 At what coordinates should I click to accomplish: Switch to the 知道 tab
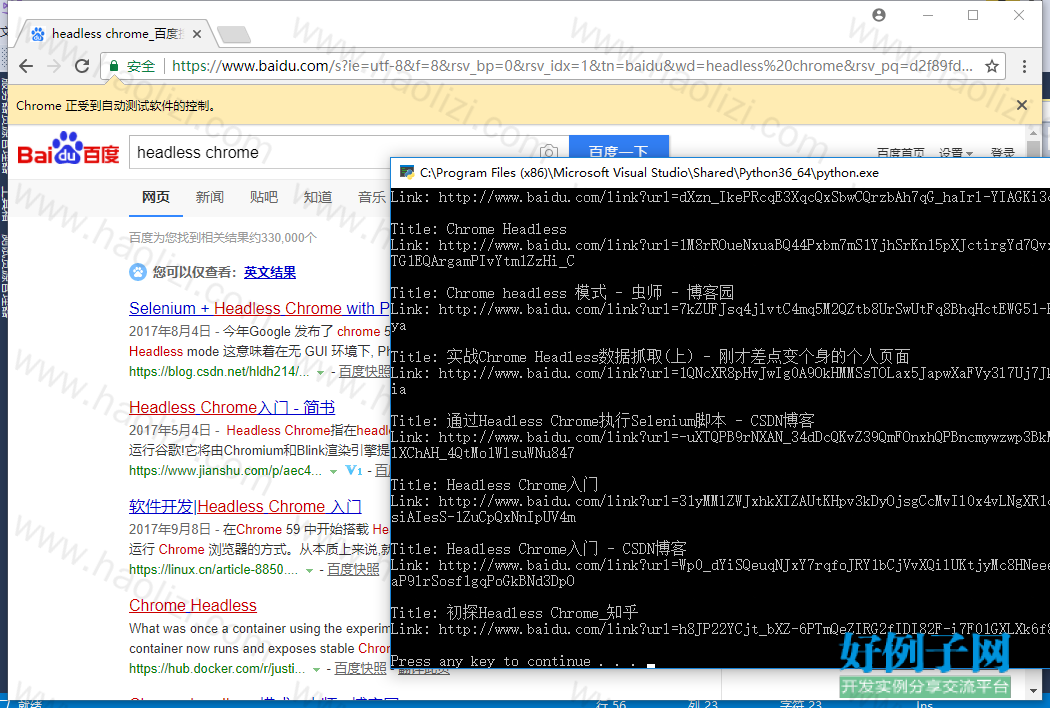[318, 197]
